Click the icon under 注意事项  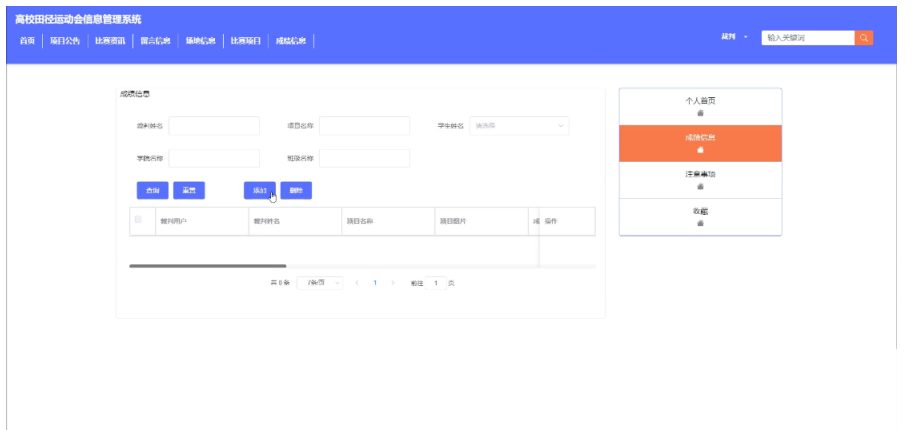(700, 186)
